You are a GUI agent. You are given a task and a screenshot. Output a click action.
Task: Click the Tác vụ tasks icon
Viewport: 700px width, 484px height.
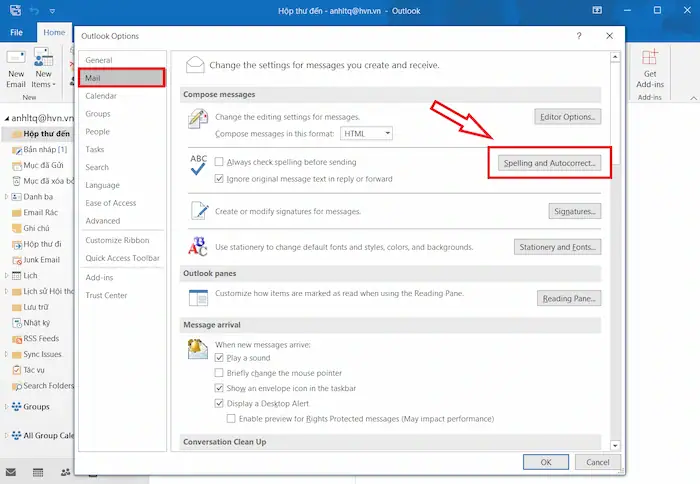[17, 371]
